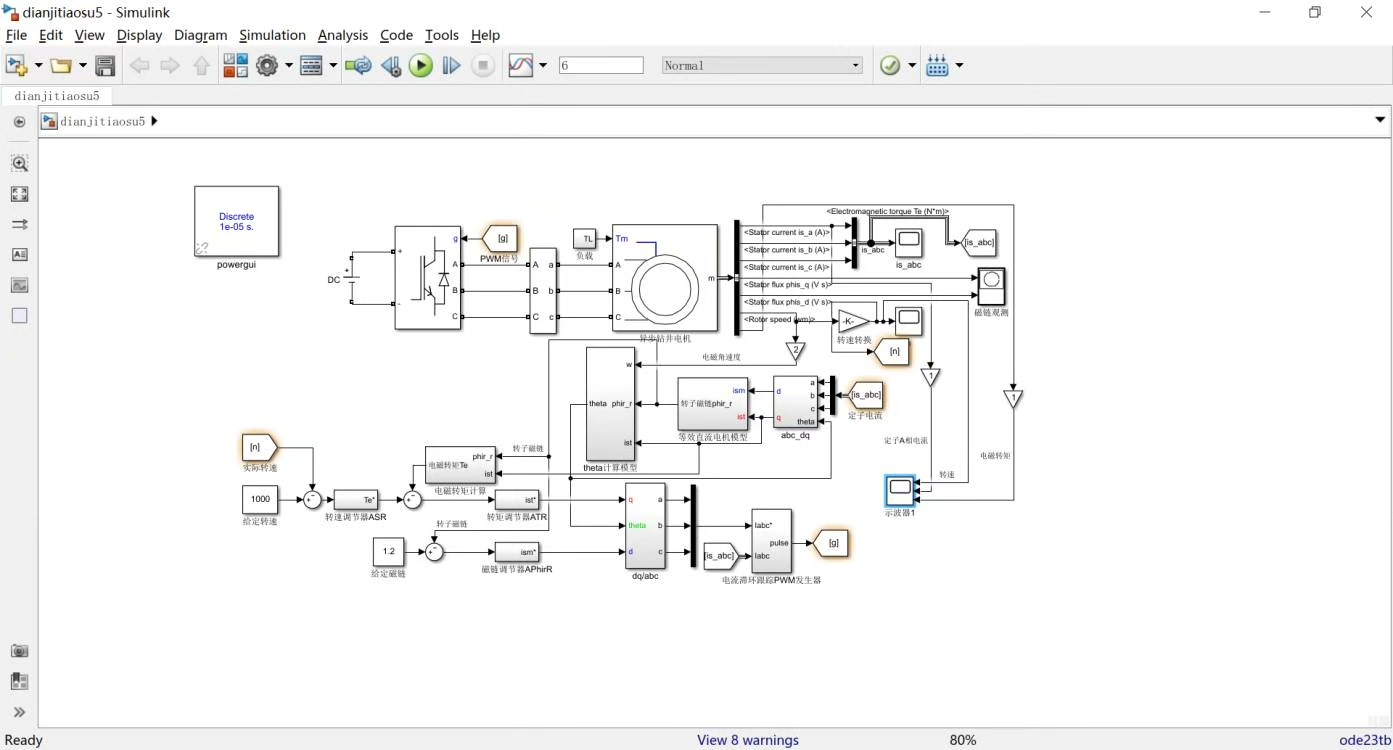Expand the Open folder dropdown arrow

click(83, 65)
